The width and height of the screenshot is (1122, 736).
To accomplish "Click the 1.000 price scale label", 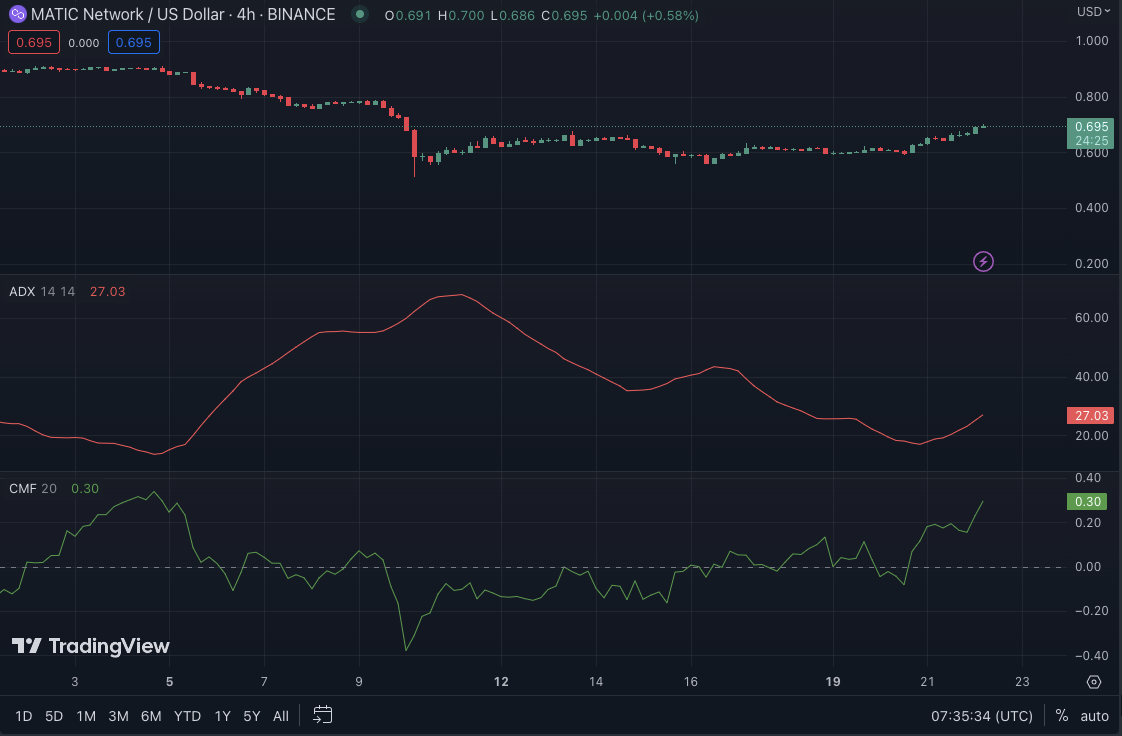I will [1092, 41].
